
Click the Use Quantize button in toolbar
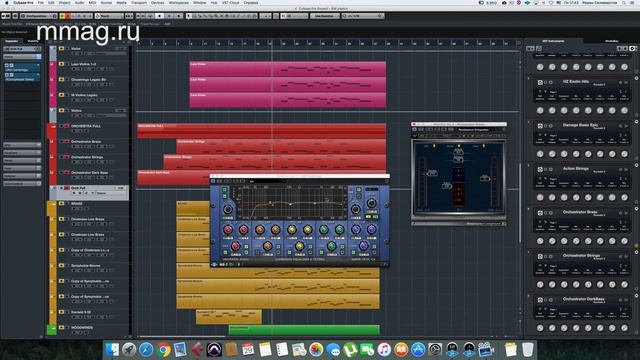[x=324, y=16]
